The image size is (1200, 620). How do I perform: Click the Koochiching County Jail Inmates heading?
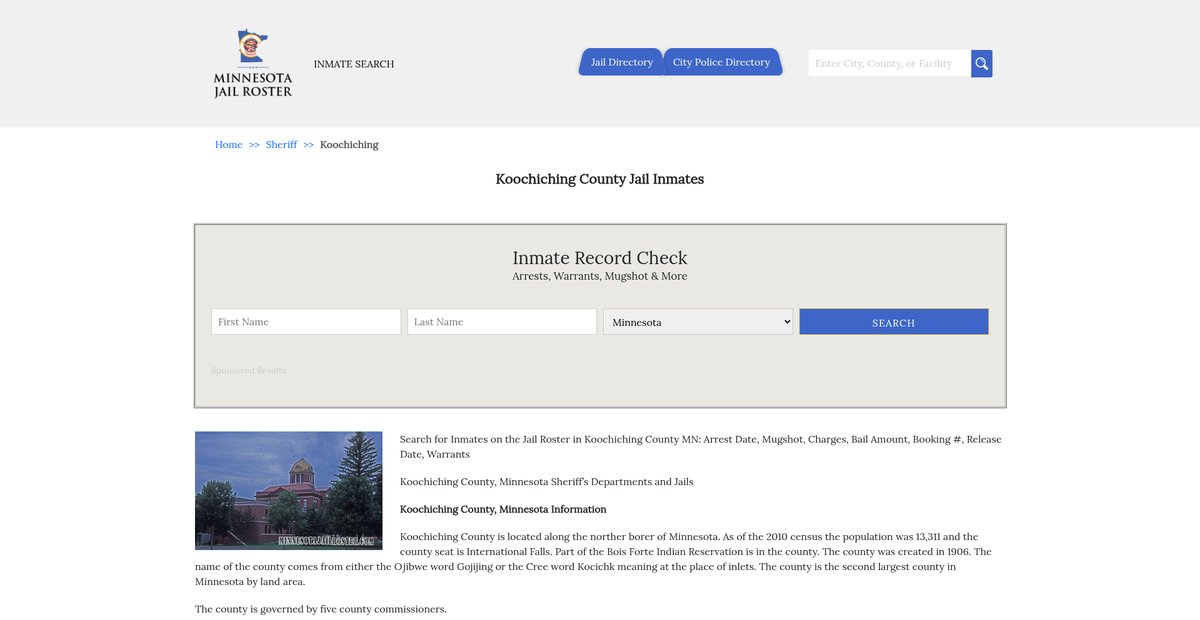tap(600, 179)
